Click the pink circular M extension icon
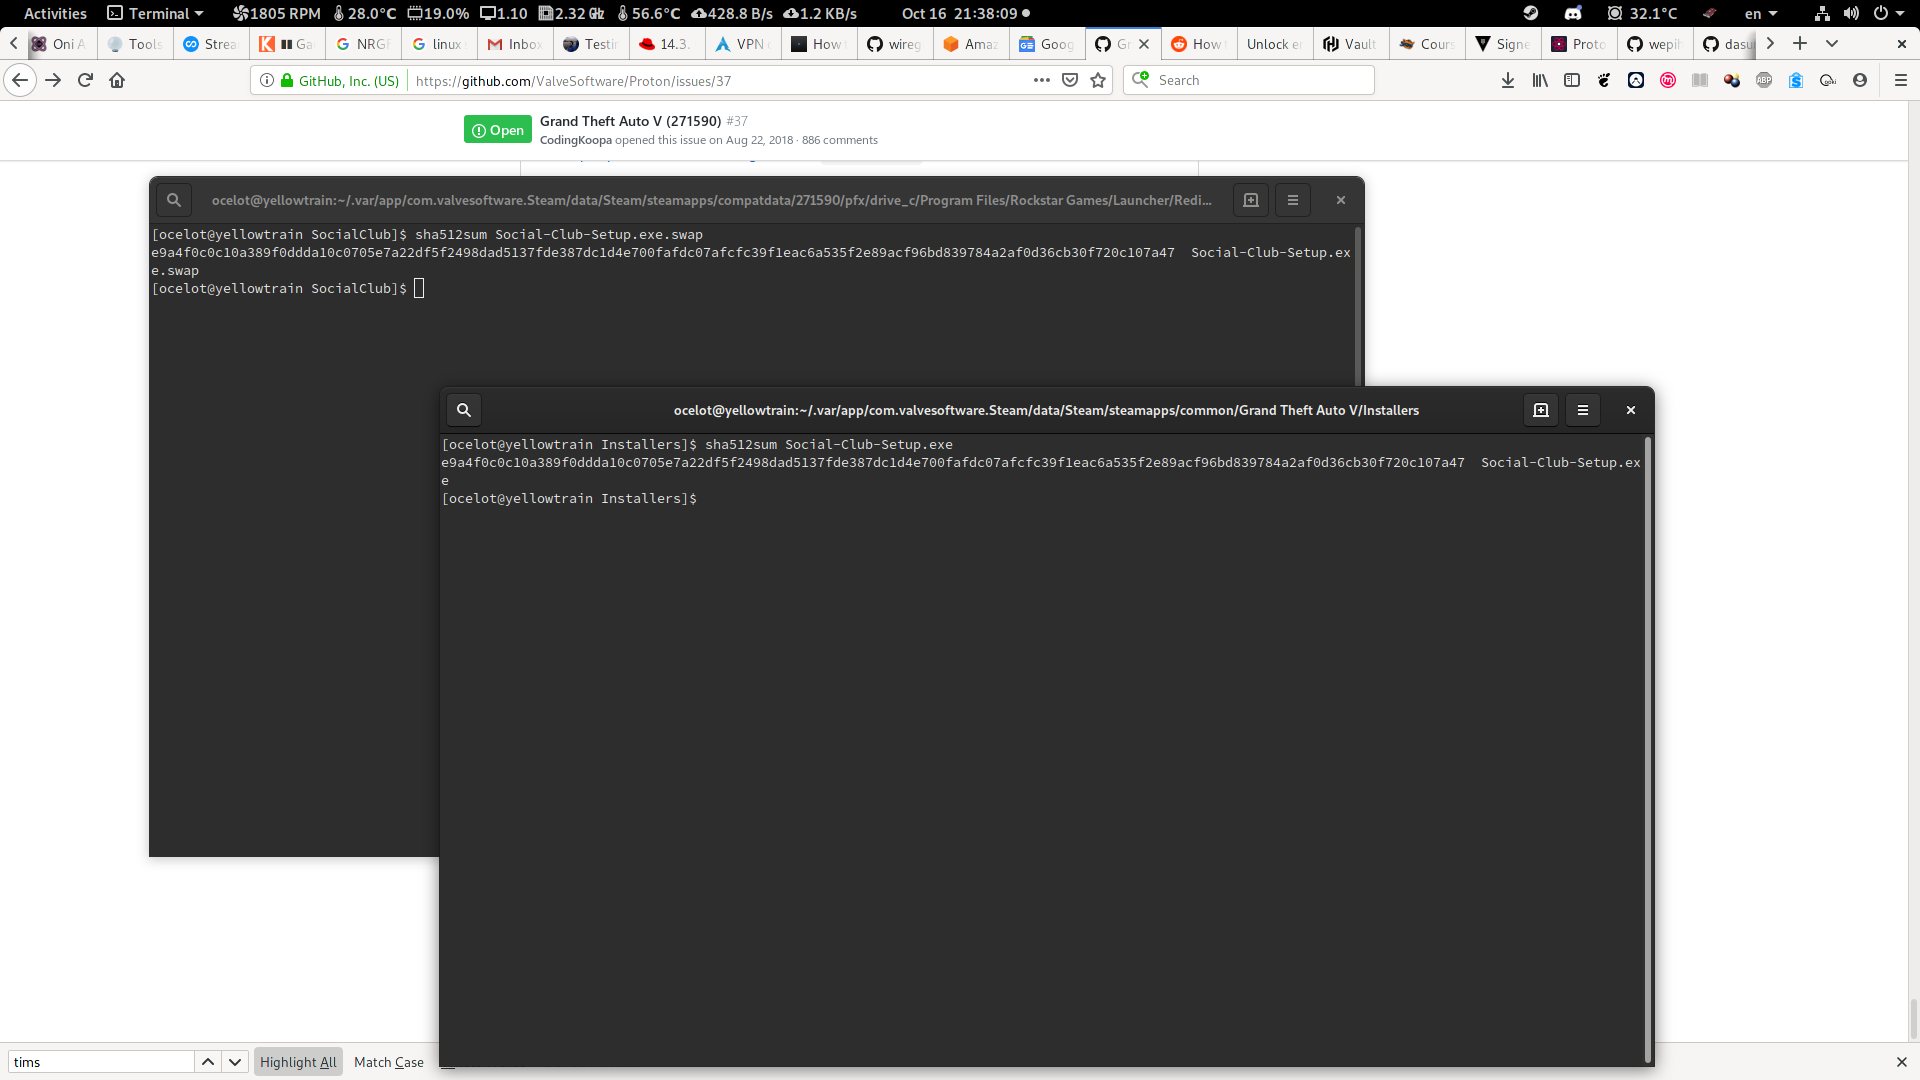This screenshot has height=1080, width=1920. pyautogui.click(x=1668, y=80)
